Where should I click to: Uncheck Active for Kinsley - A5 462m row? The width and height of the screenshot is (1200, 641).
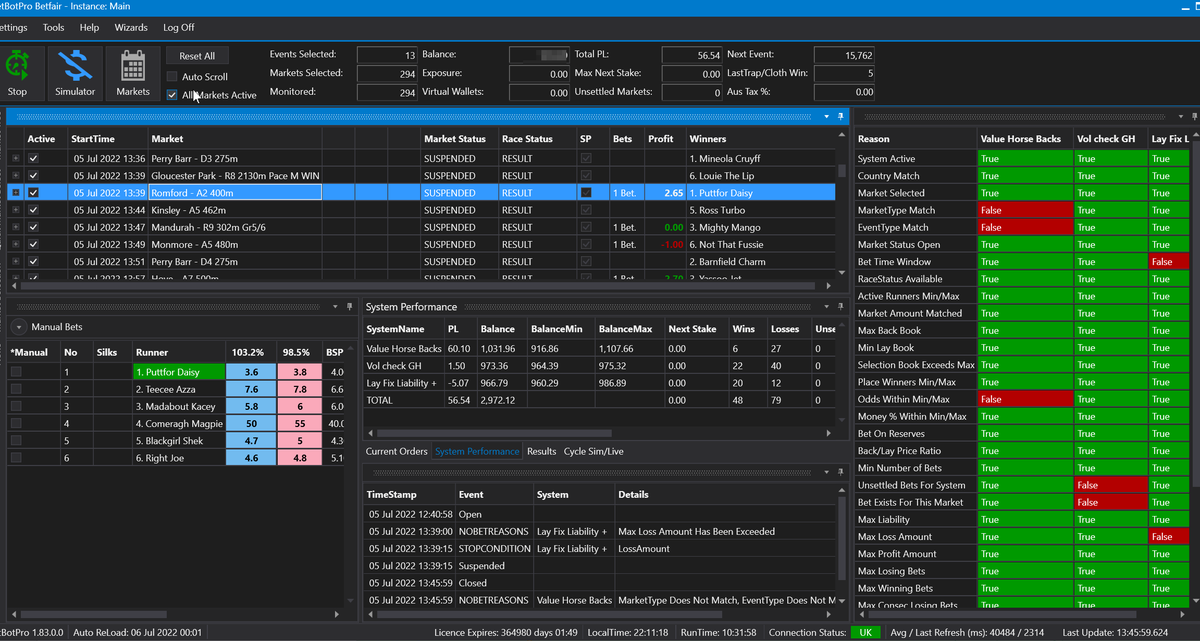pyautogui.click(x=33, y=210)
